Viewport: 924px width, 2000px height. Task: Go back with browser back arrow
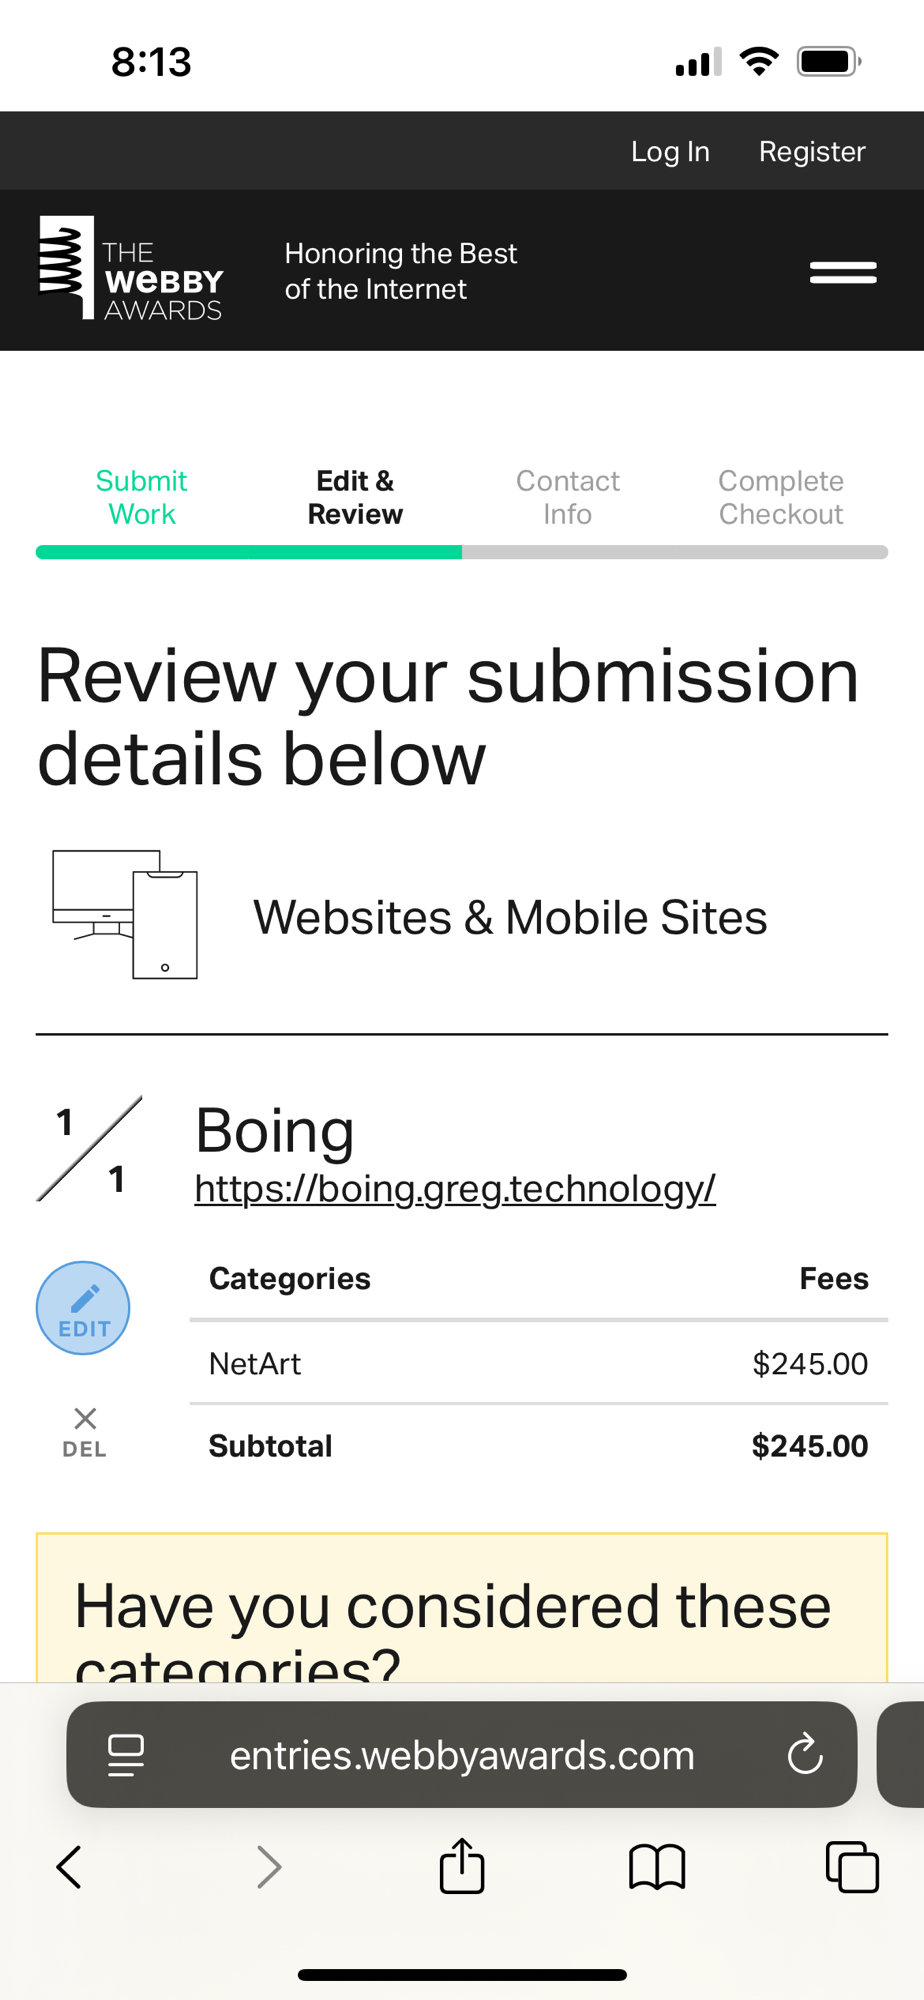(69, 1866)
